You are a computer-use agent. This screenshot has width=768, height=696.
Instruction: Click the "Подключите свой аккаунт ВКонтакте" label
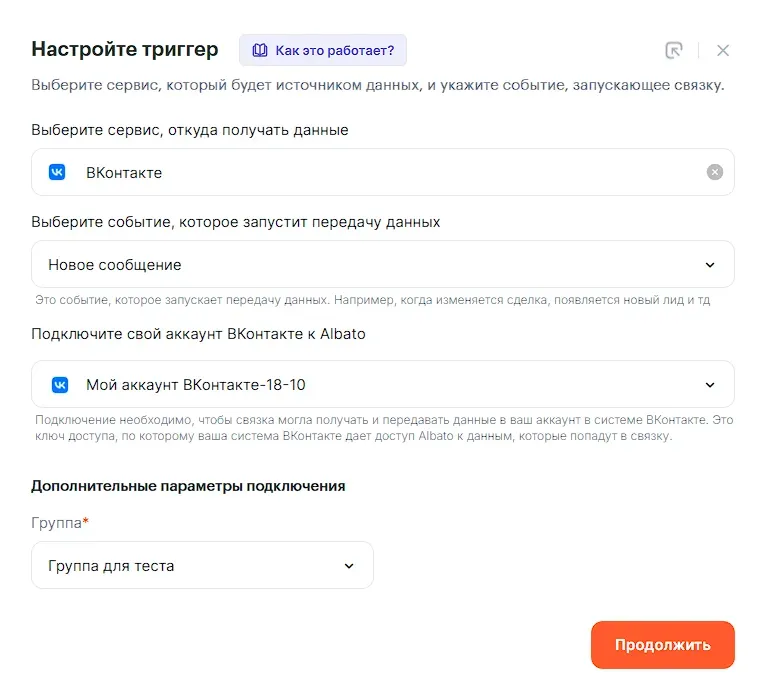tap(198, 334)
